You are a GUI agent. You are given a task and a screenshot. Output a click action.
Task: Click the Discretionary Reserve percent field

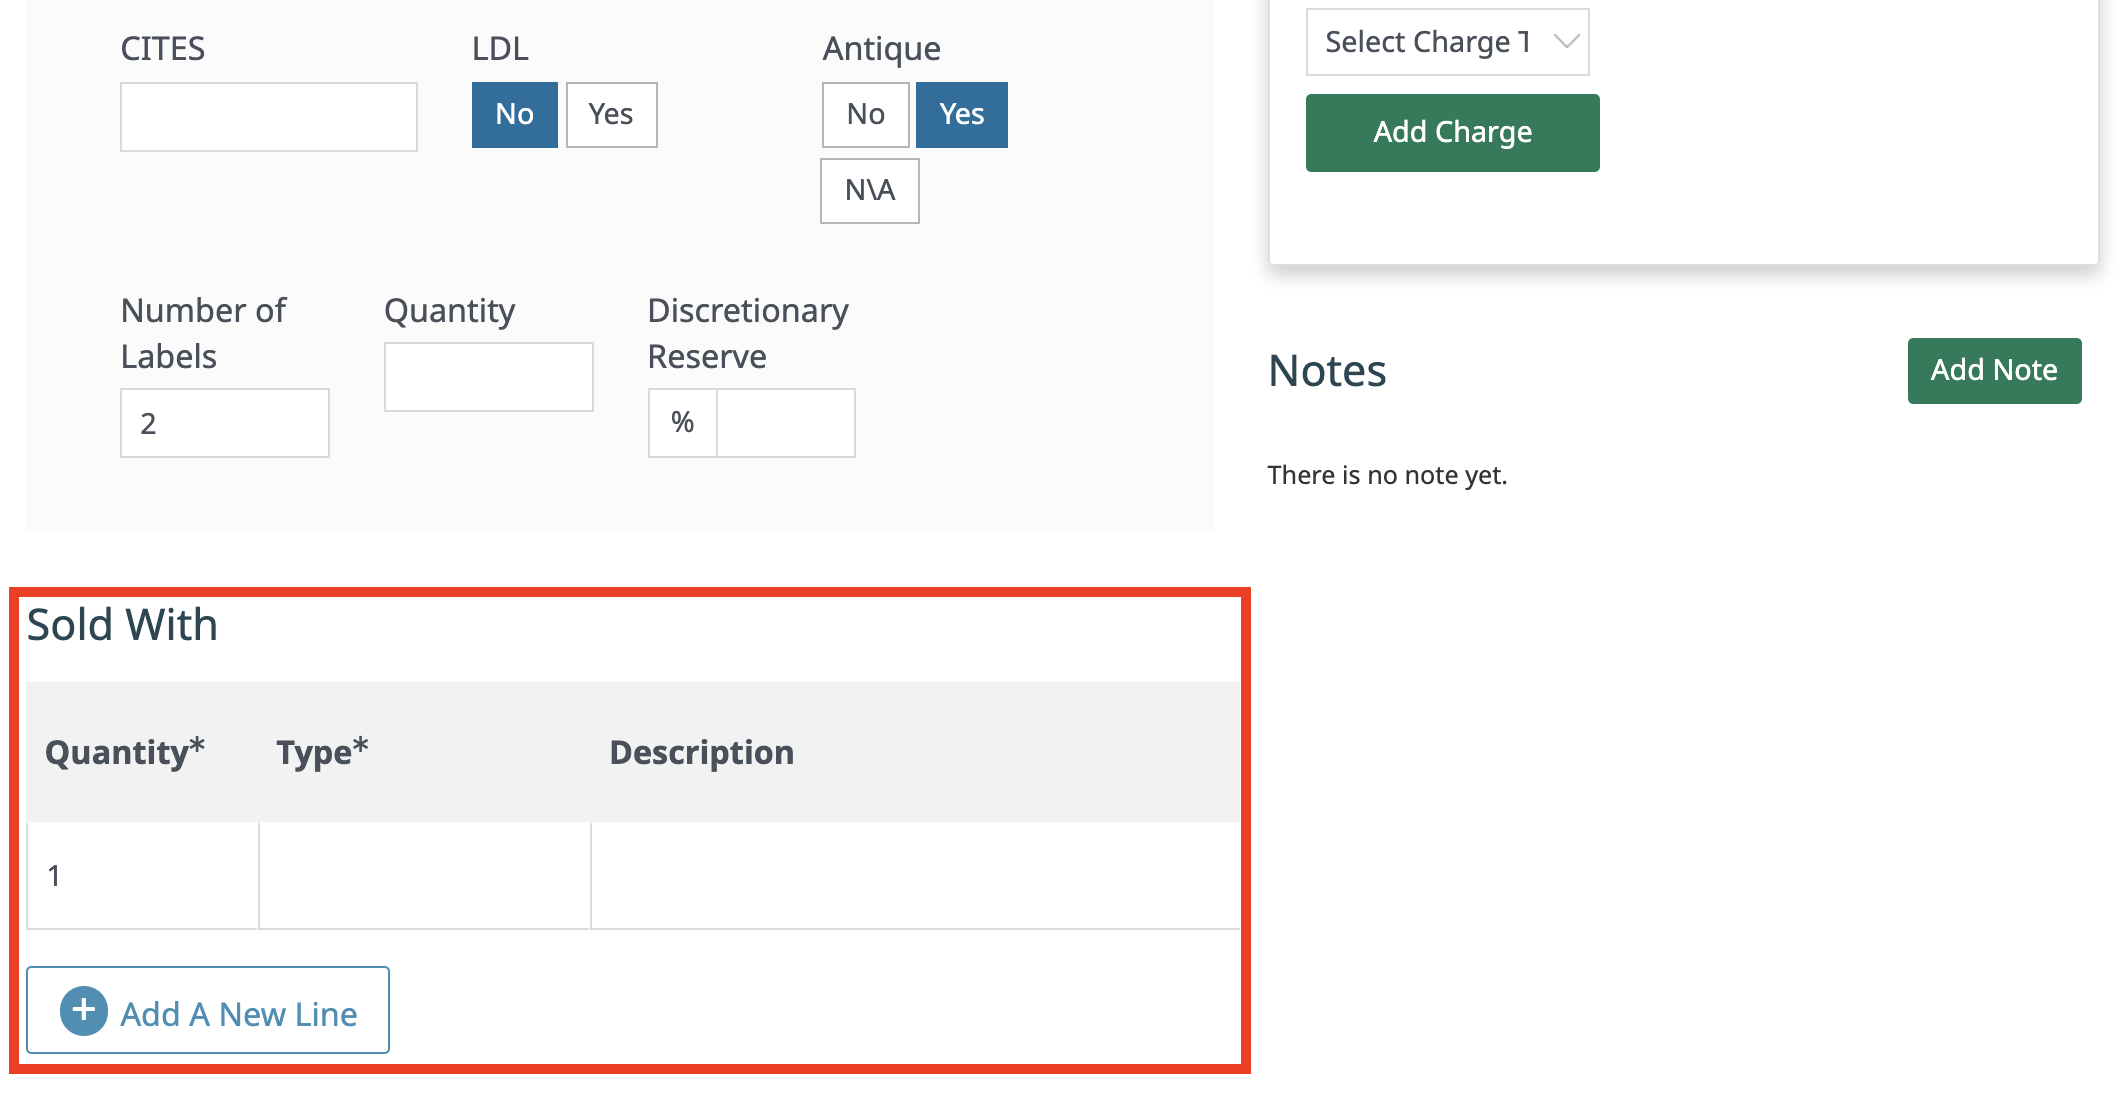coord(786,423)
